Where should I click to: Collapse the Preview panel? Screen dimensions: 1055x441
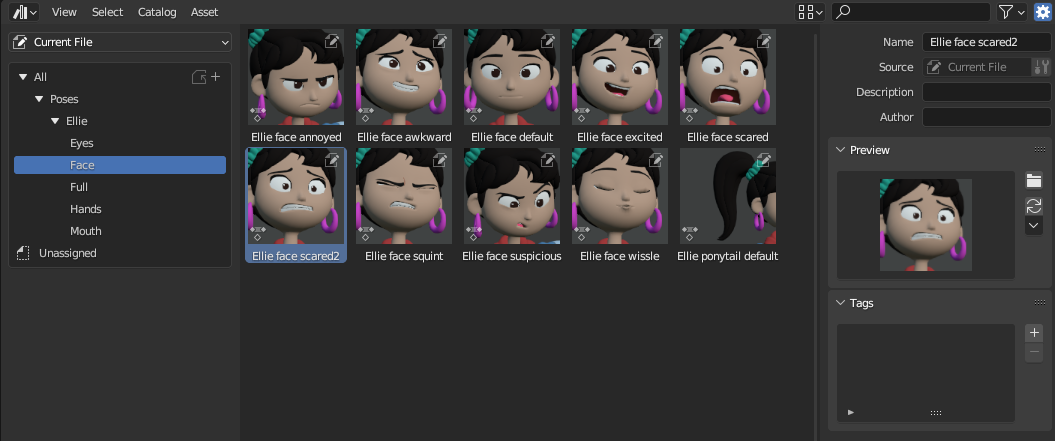[840, 149]
